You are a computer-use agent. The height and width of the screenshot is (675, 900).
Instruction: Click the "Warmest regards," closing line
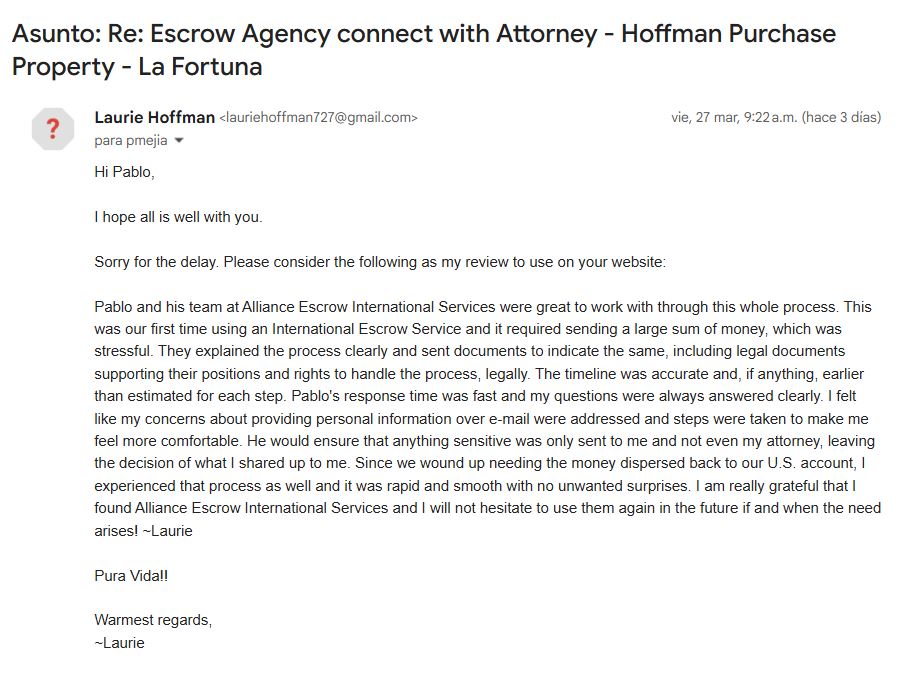[153, 620]
